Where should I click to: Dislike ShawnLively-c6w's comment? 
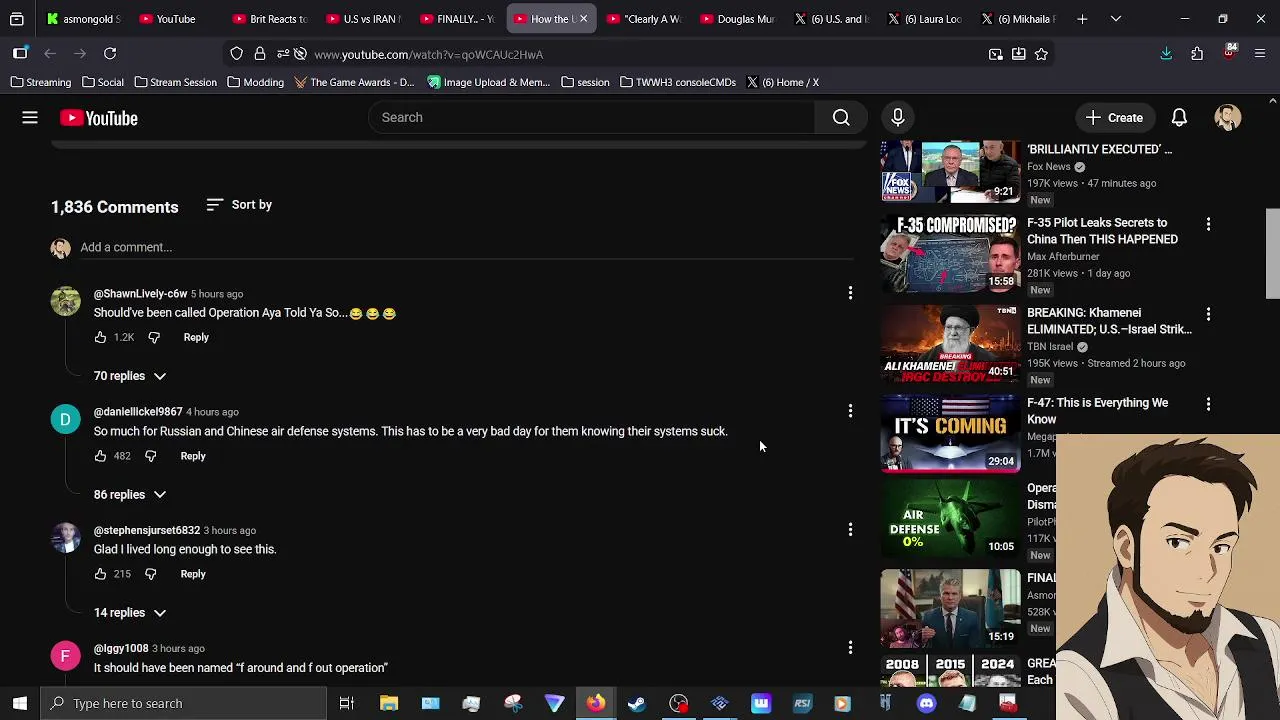(154, 338)
